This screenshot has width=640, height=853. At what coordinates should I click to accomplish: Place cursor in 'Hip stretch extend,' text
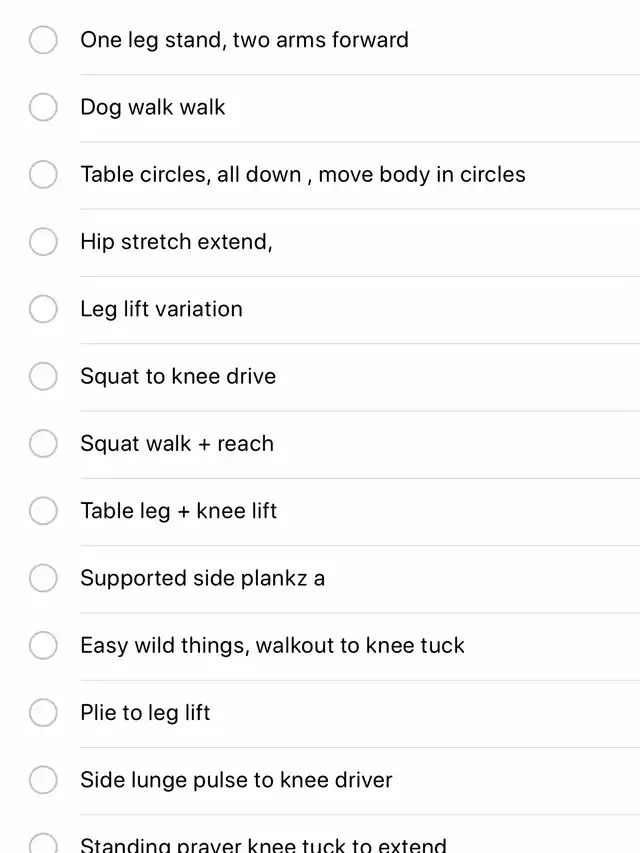(x=176, y=242)
